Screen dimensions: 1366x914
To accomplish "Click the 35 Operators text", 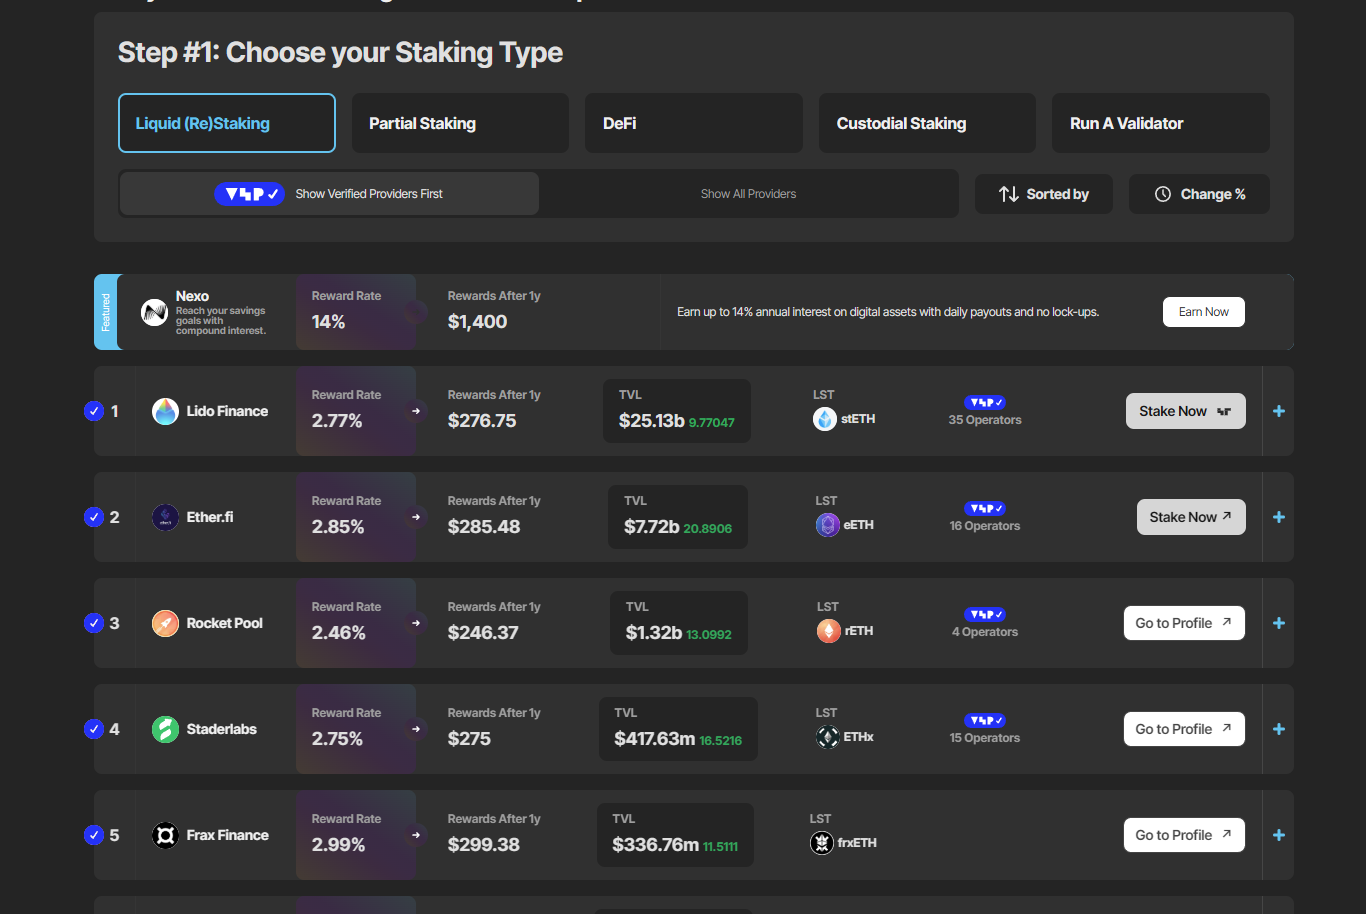I will point(985,420).
